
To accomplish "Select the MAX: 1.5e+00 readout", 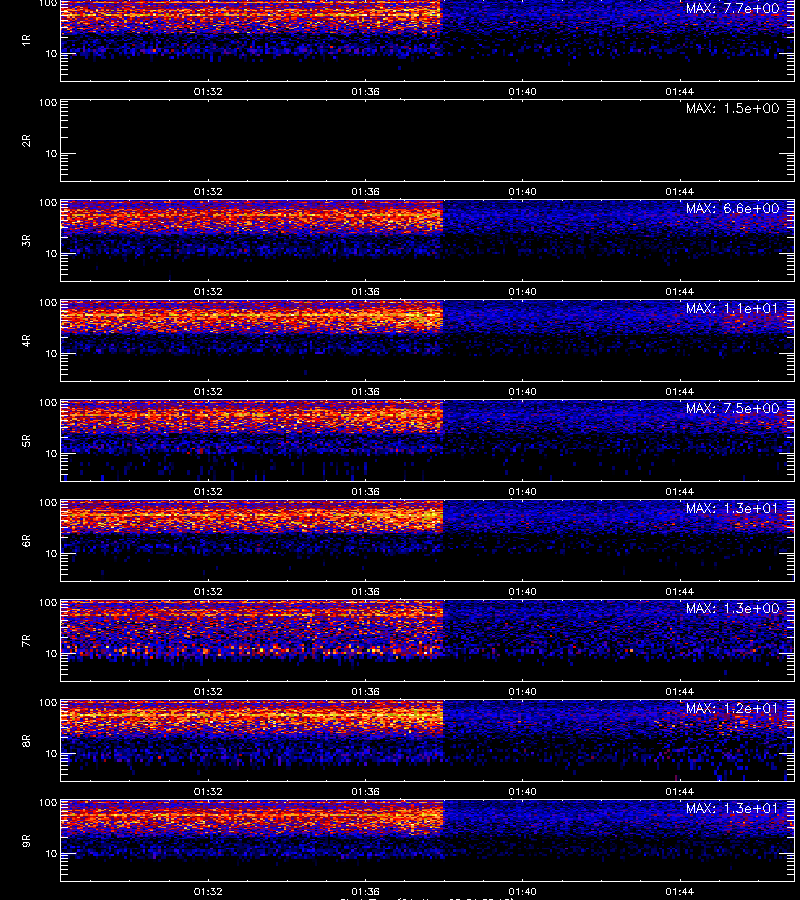I will coord(732,108).
